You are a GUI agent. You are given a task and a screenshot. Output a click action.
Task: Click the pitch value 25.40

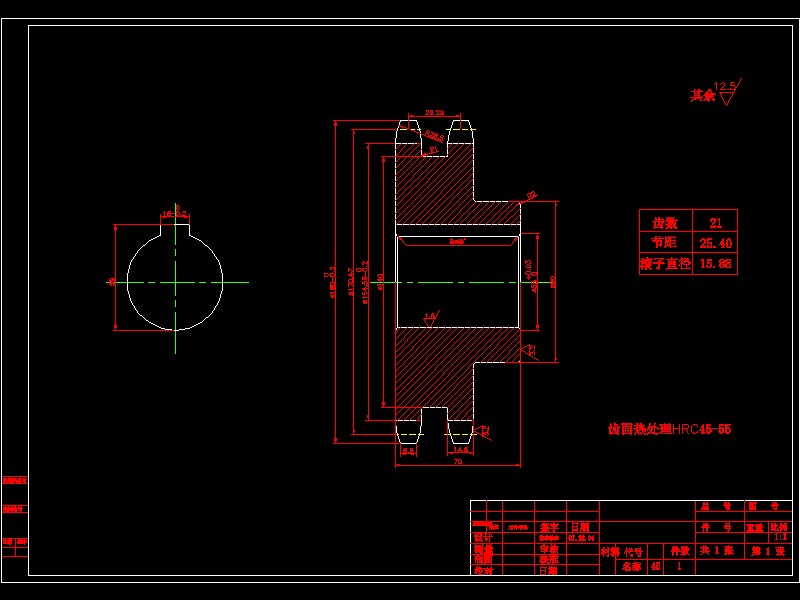click(x=715, y=243)
